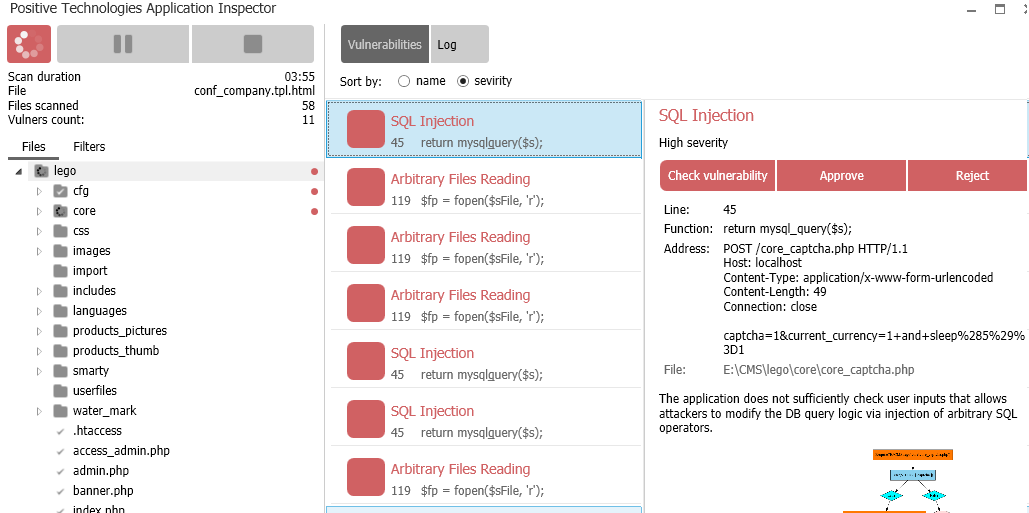The height and width of the screenshot is (513, 1029).
Task: Stop the scan
Action: 253,44
